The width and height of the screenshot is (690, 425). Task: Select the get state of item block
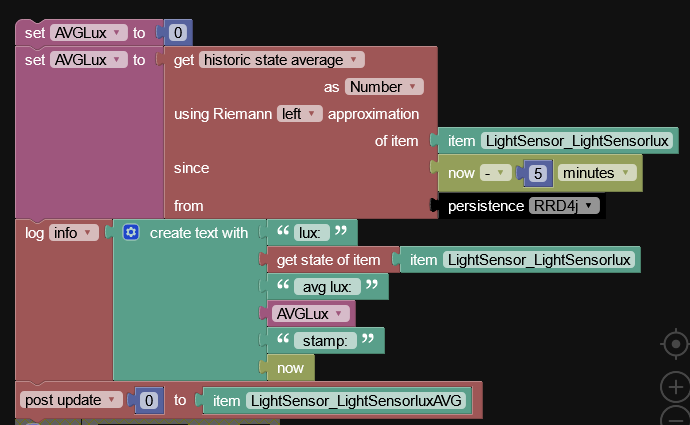point(330,260)
